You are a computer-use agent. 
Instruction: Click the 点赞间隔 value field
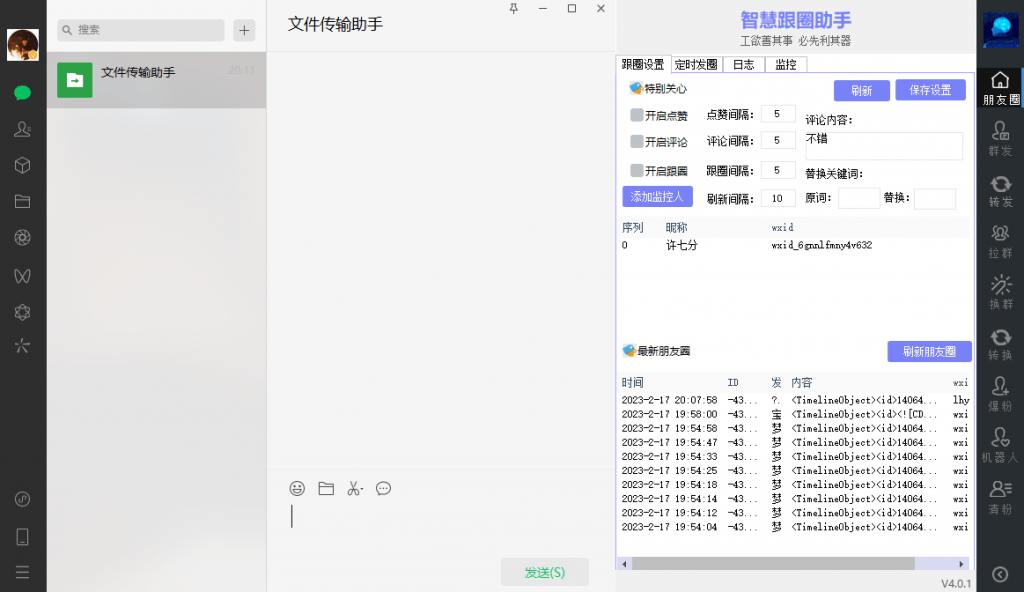pos(778,114)
